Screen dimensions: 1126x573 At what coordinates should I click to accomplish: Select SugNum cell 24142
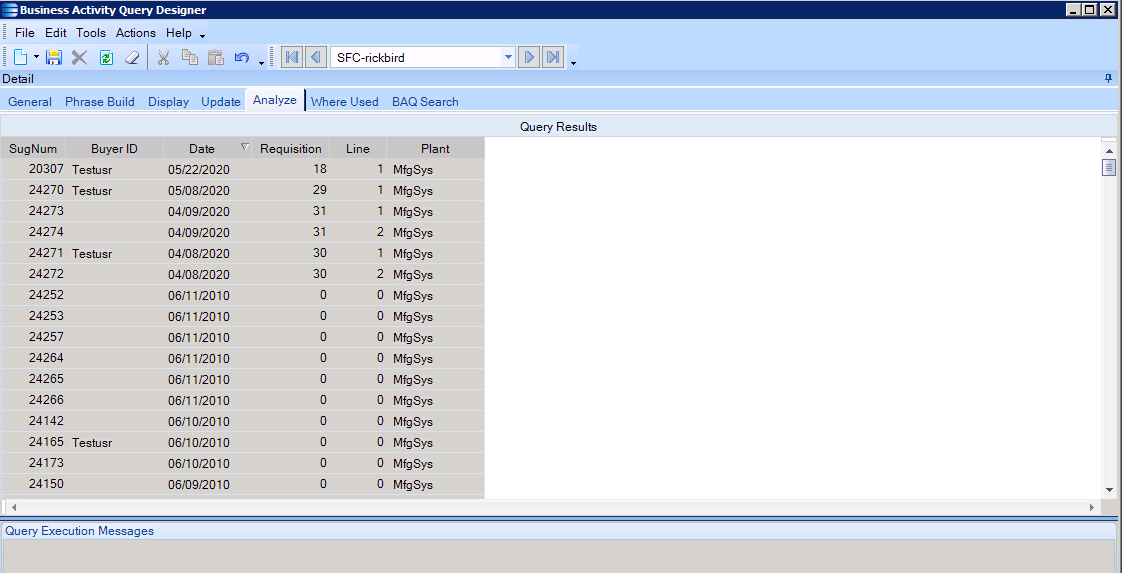(34, 421)
